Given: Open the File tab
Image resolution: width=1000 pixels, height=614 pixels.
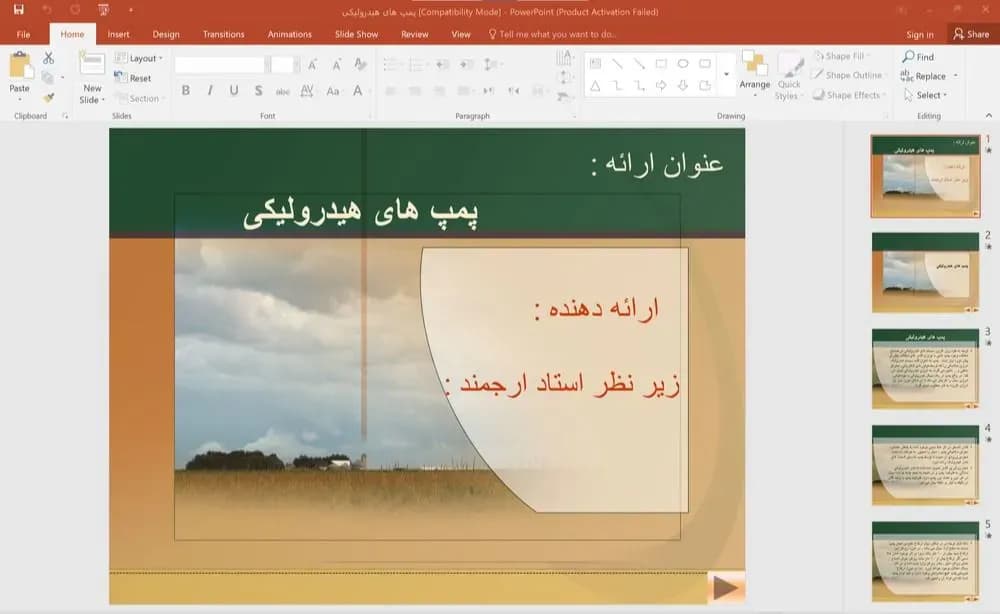Looking at the screenshot, I should click(24, 34).
